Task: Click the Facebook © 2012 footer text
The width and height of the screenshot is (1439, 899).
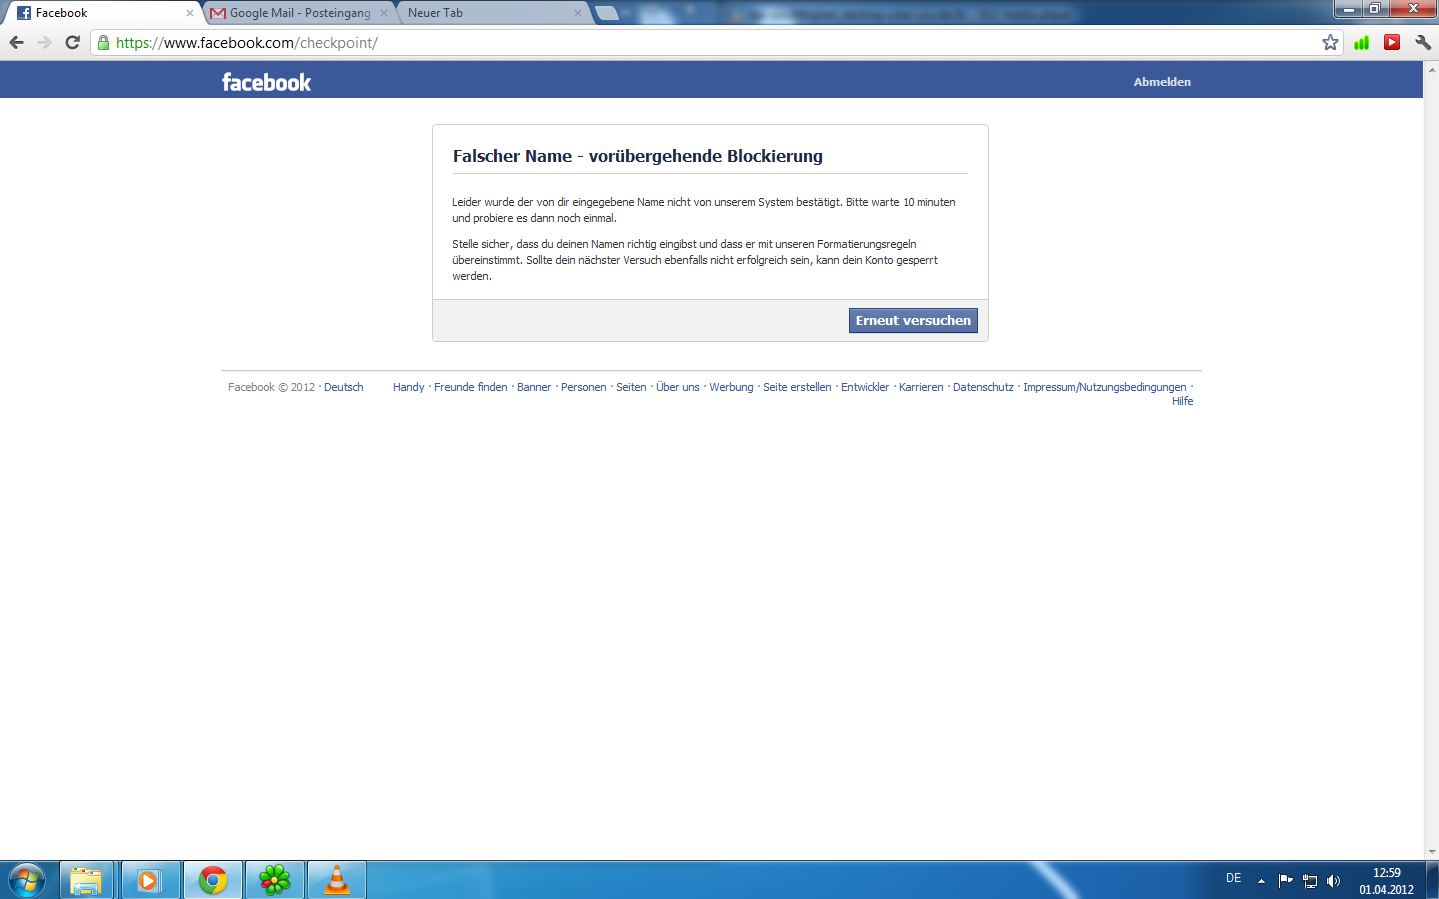Action: 271,387
